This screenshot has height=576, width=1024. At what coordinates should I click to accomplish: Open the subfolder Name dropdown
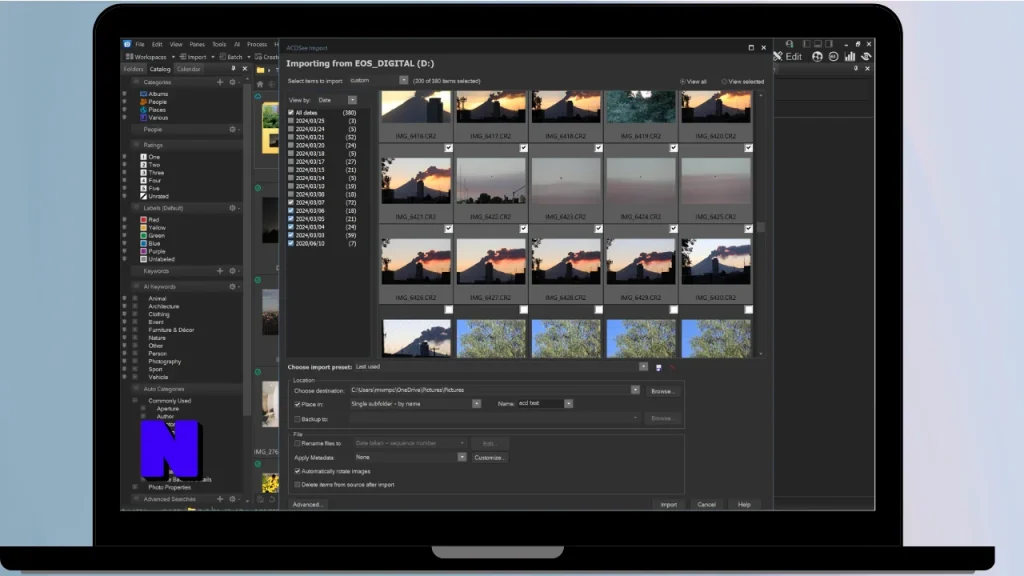pos(568,404)
